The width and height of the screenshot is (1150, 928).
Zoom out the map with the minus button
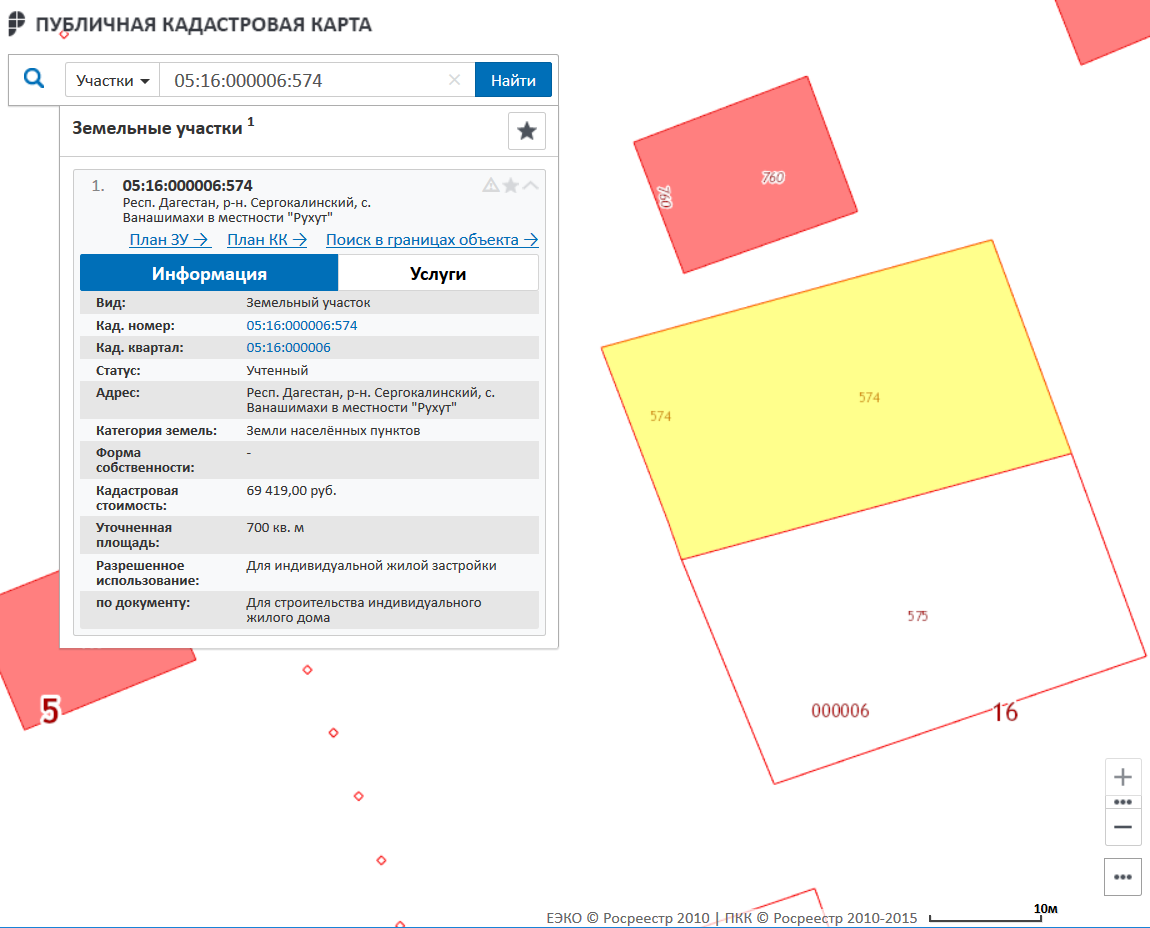tap(1122, 827)
